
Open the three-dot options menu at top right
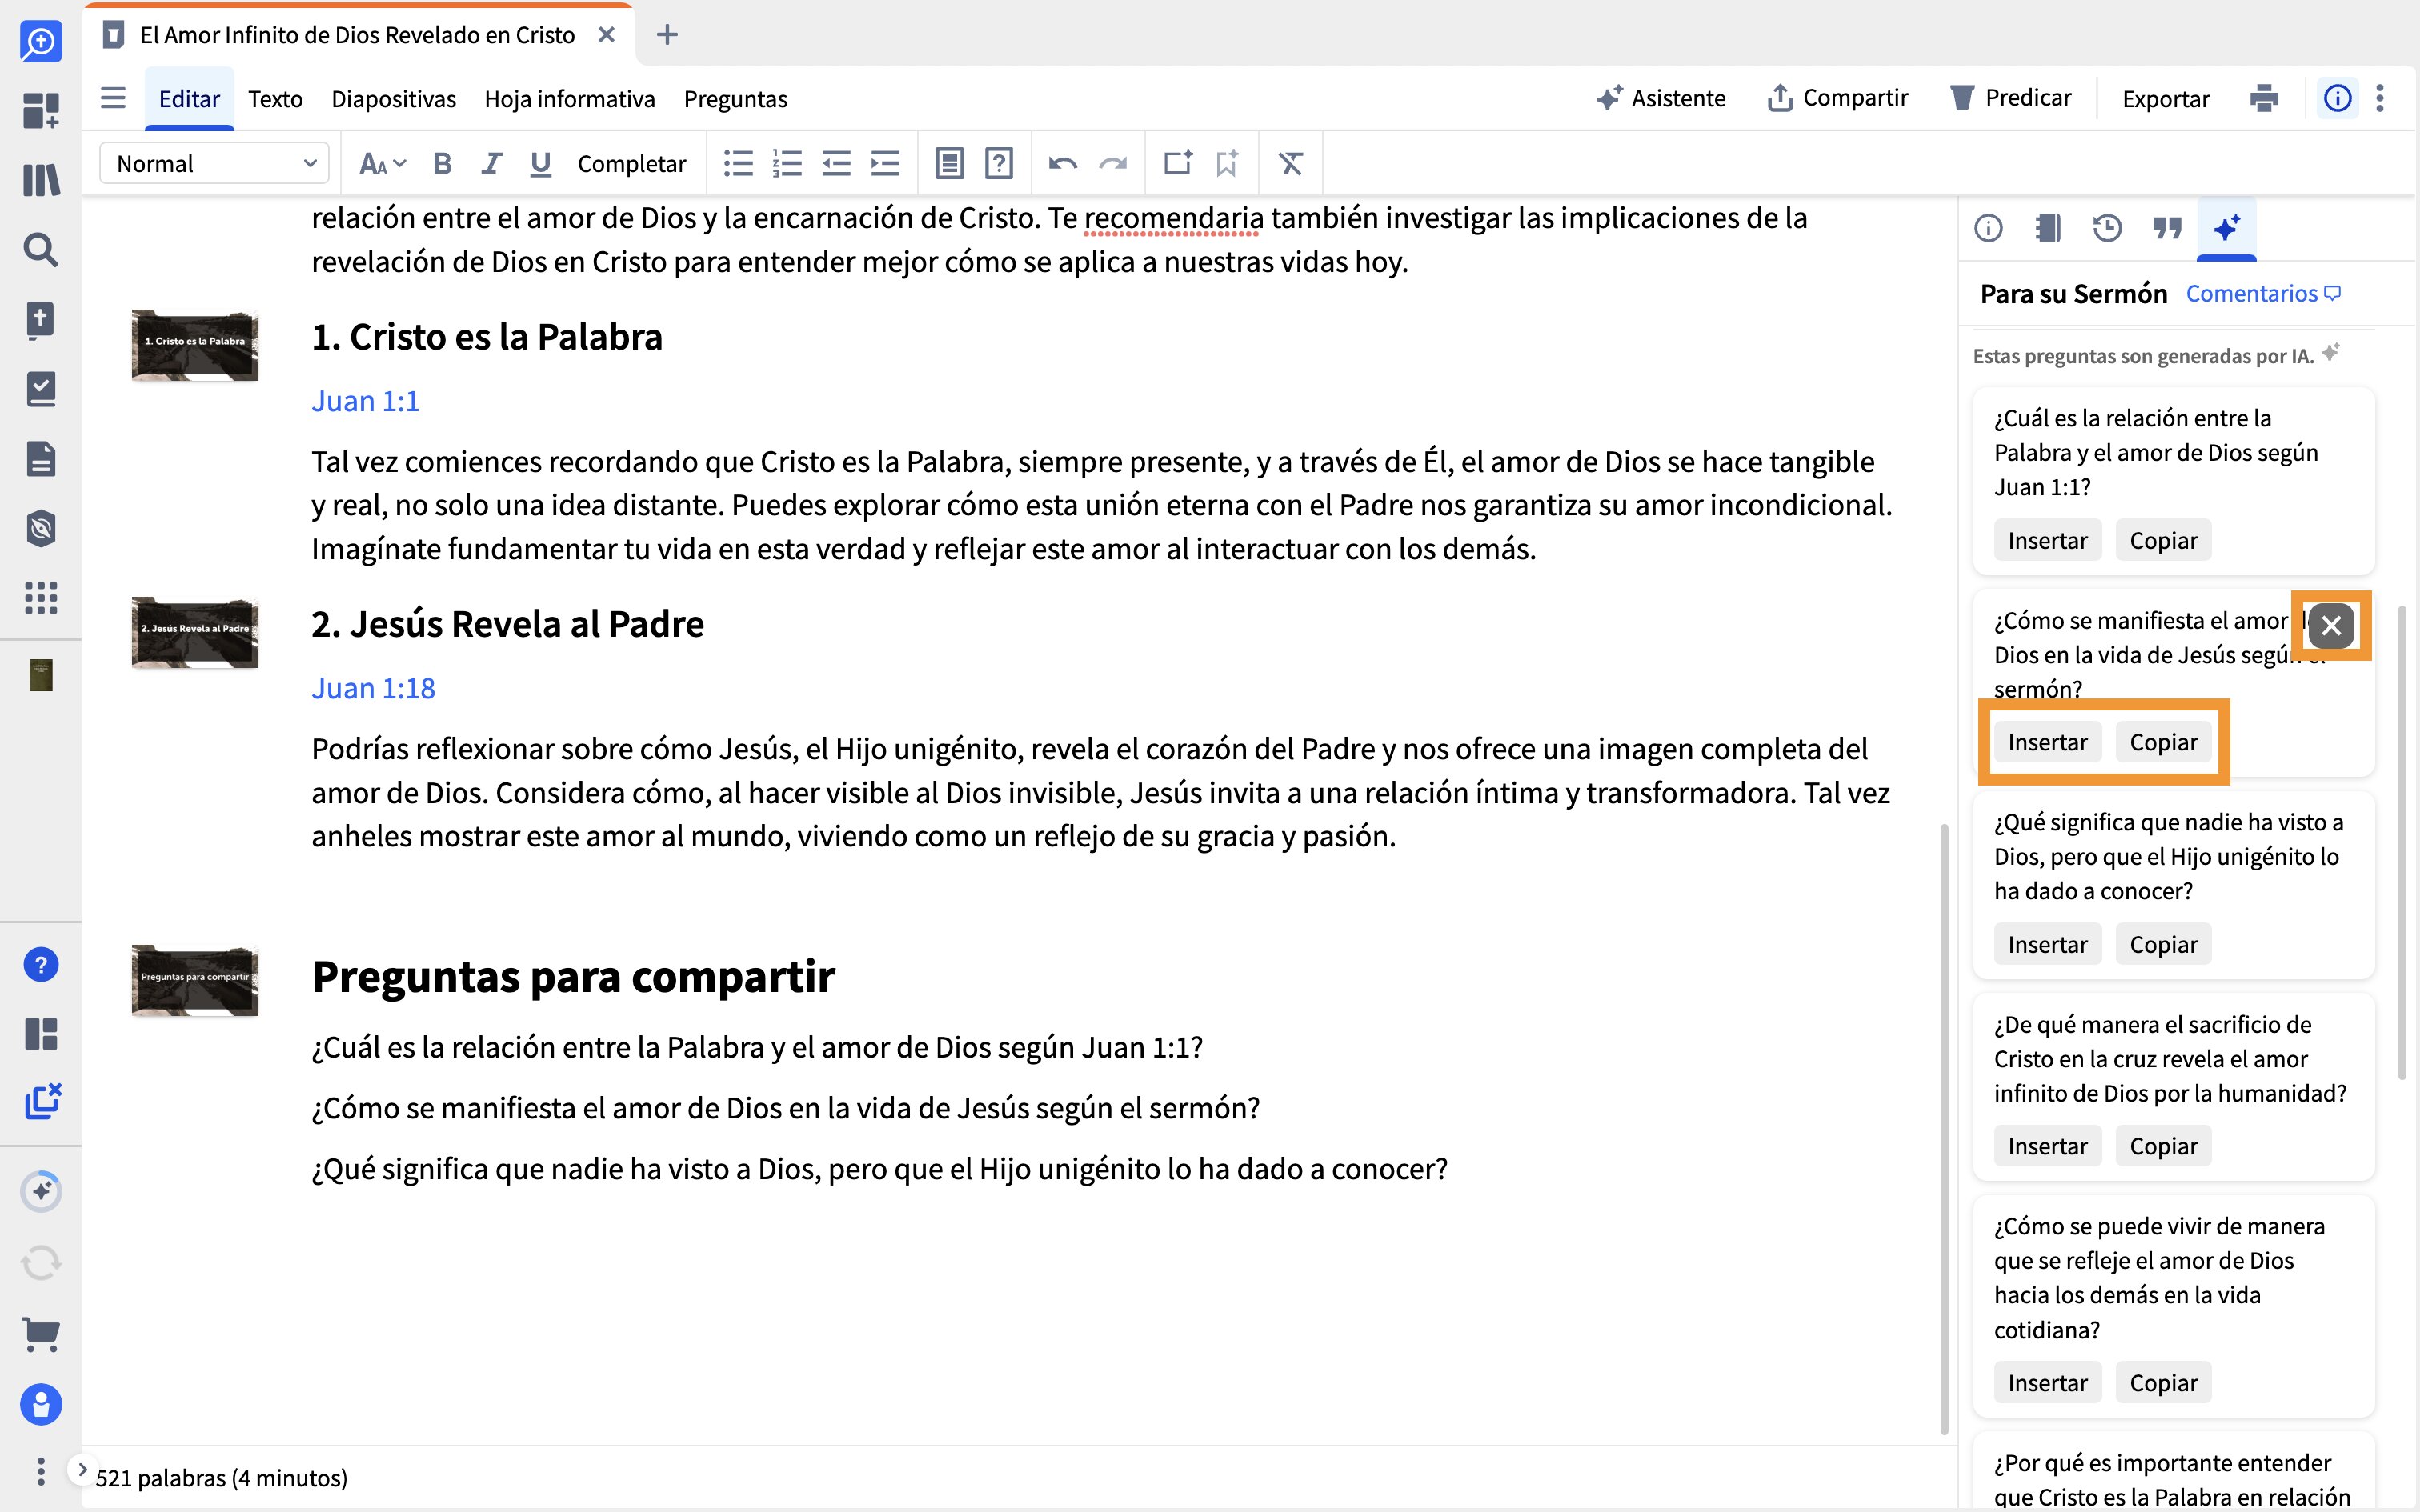pyautogui.click(x=2380, y=98)
